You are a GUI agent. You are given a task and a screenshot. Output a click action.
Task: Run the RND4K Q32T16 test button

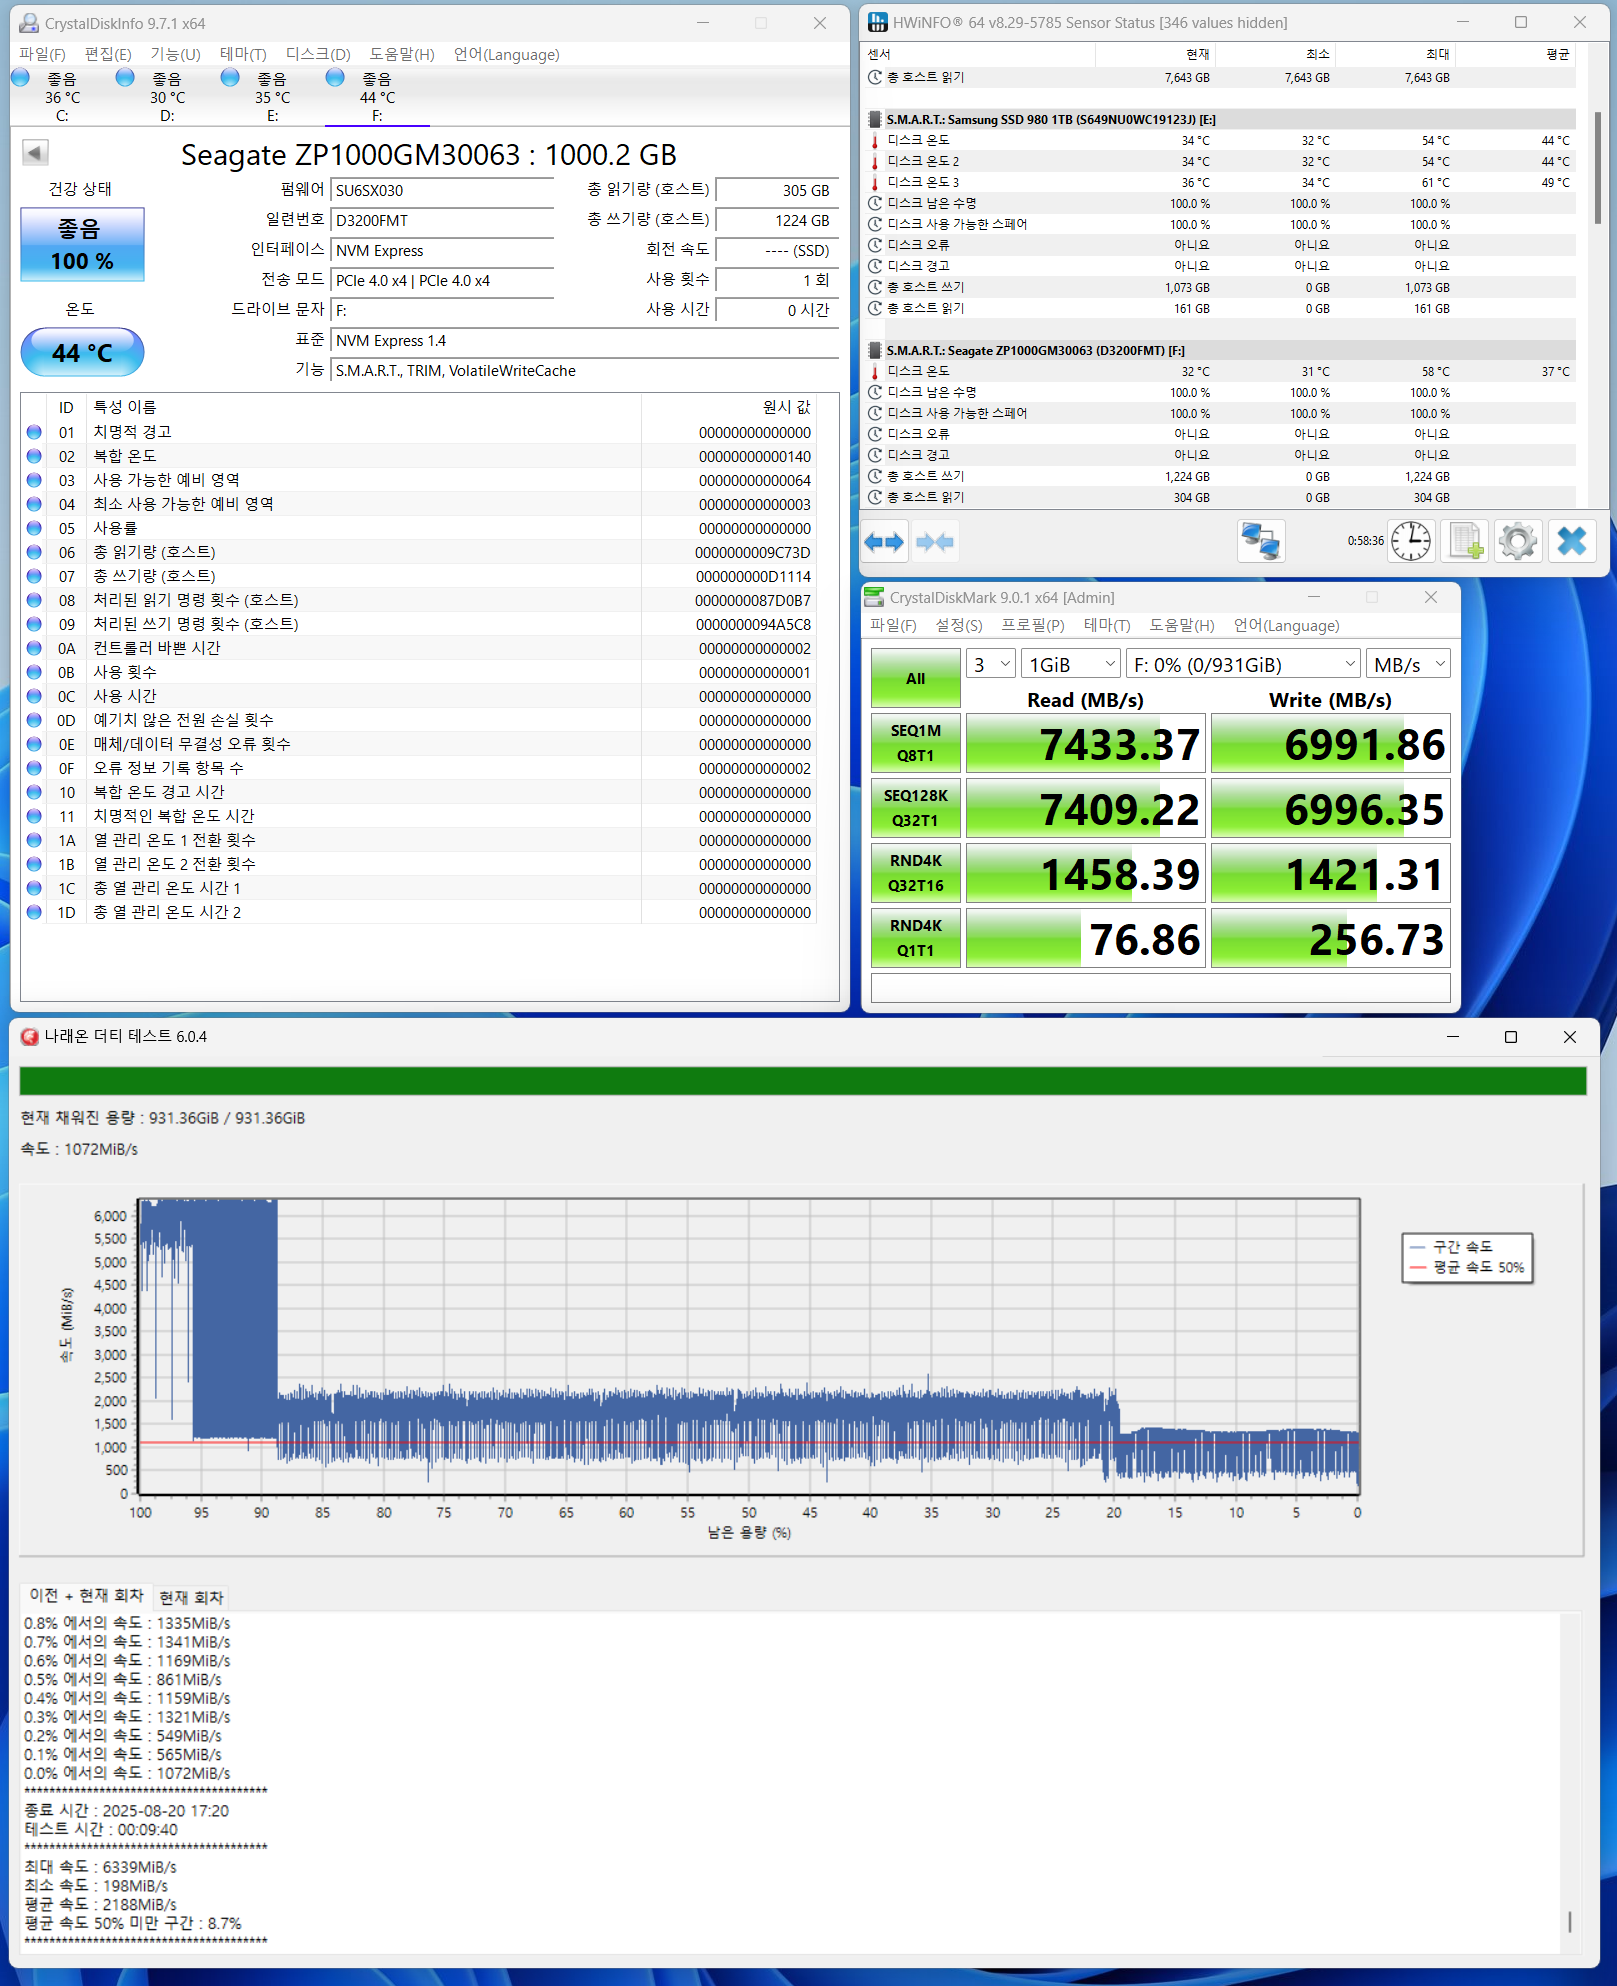(915, 873)
